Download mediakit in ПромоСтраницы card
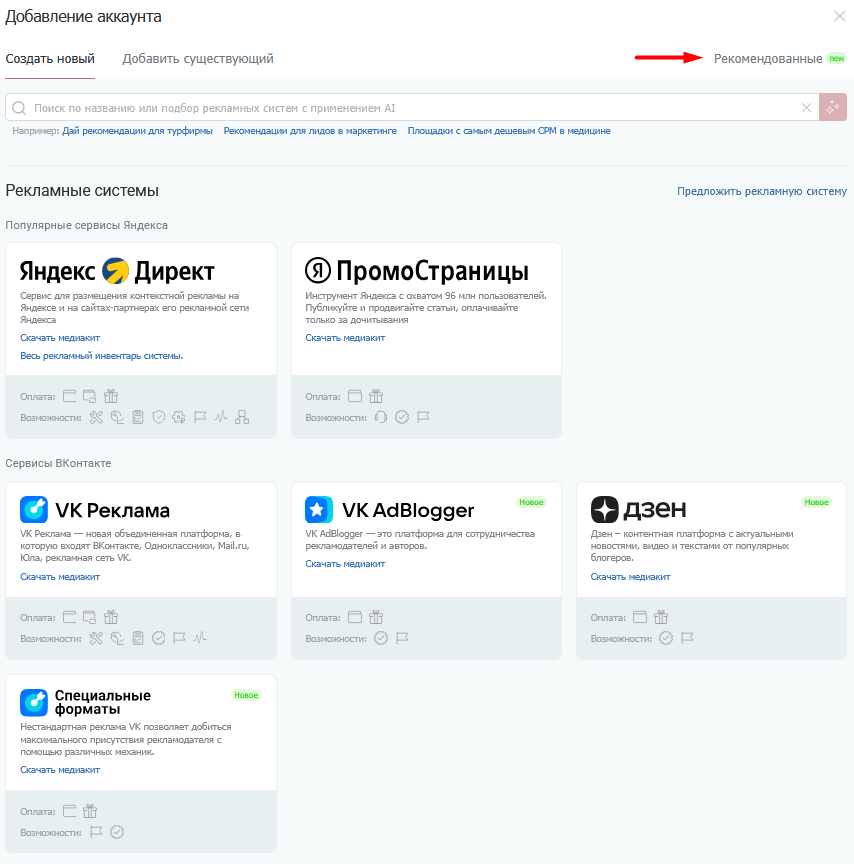The height and width of the screenshot is (864, 854). coord(345,338)
